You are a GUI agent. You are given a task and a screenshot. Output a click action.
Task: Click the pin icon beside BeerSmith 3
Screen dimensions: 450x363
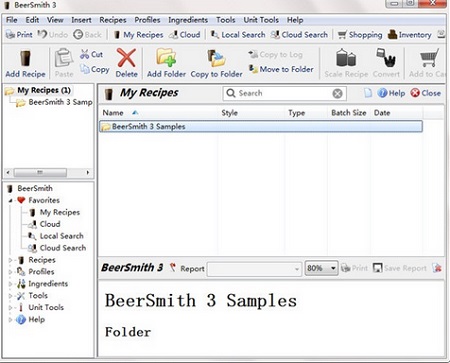coord(172,267)
